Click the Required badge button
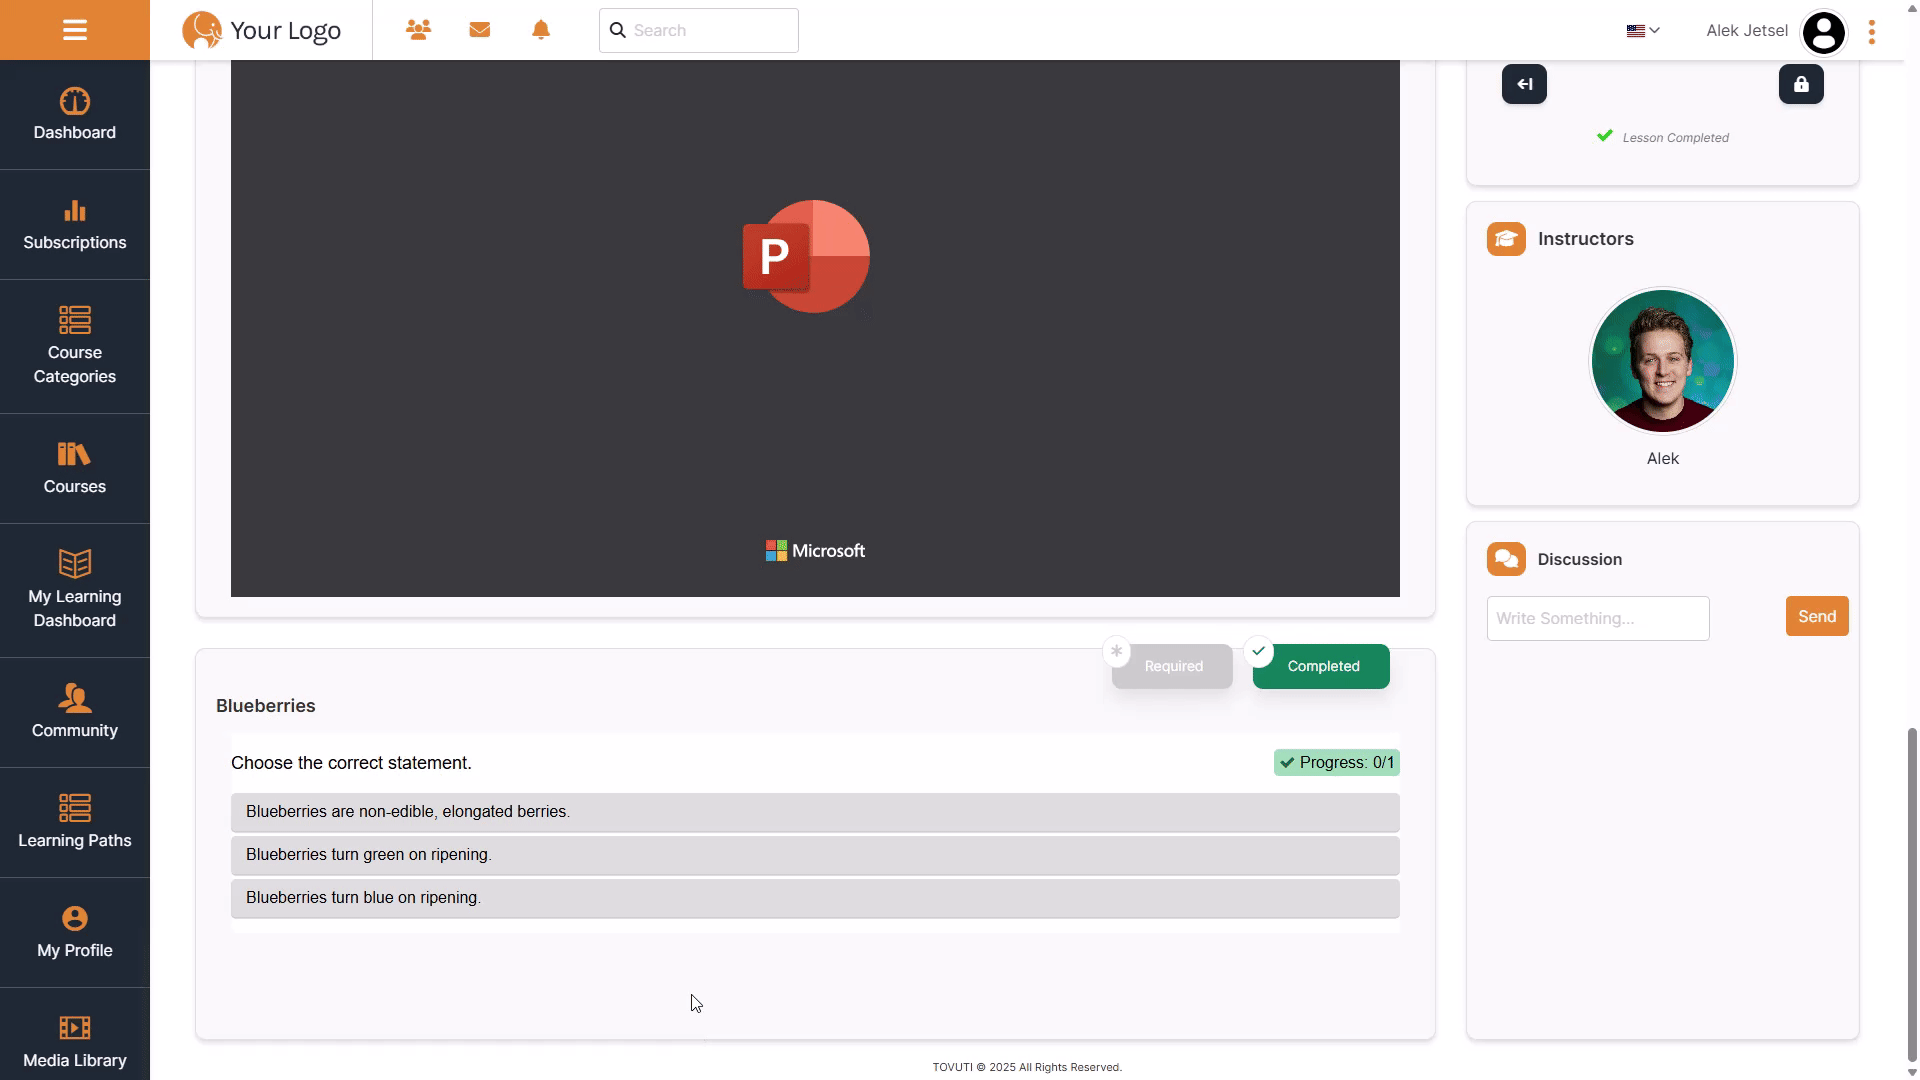This screenshot has width=1920, height=1080. tap(1172, 666)
